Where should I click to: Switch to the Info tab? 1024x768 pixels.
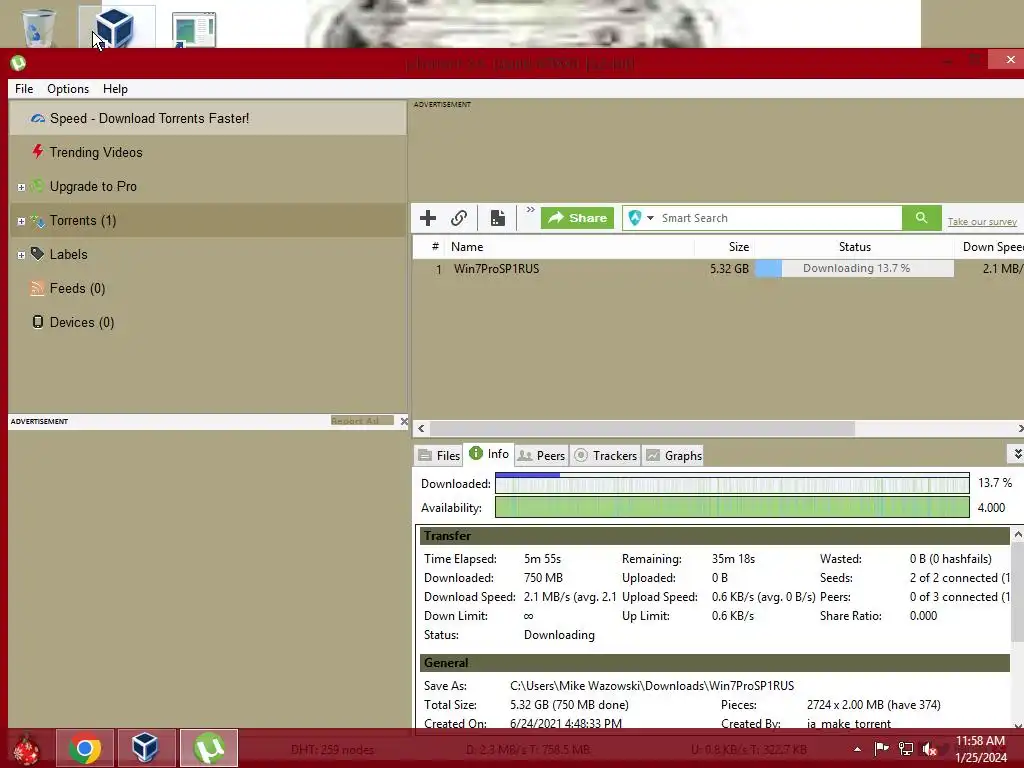pos(489,454)
